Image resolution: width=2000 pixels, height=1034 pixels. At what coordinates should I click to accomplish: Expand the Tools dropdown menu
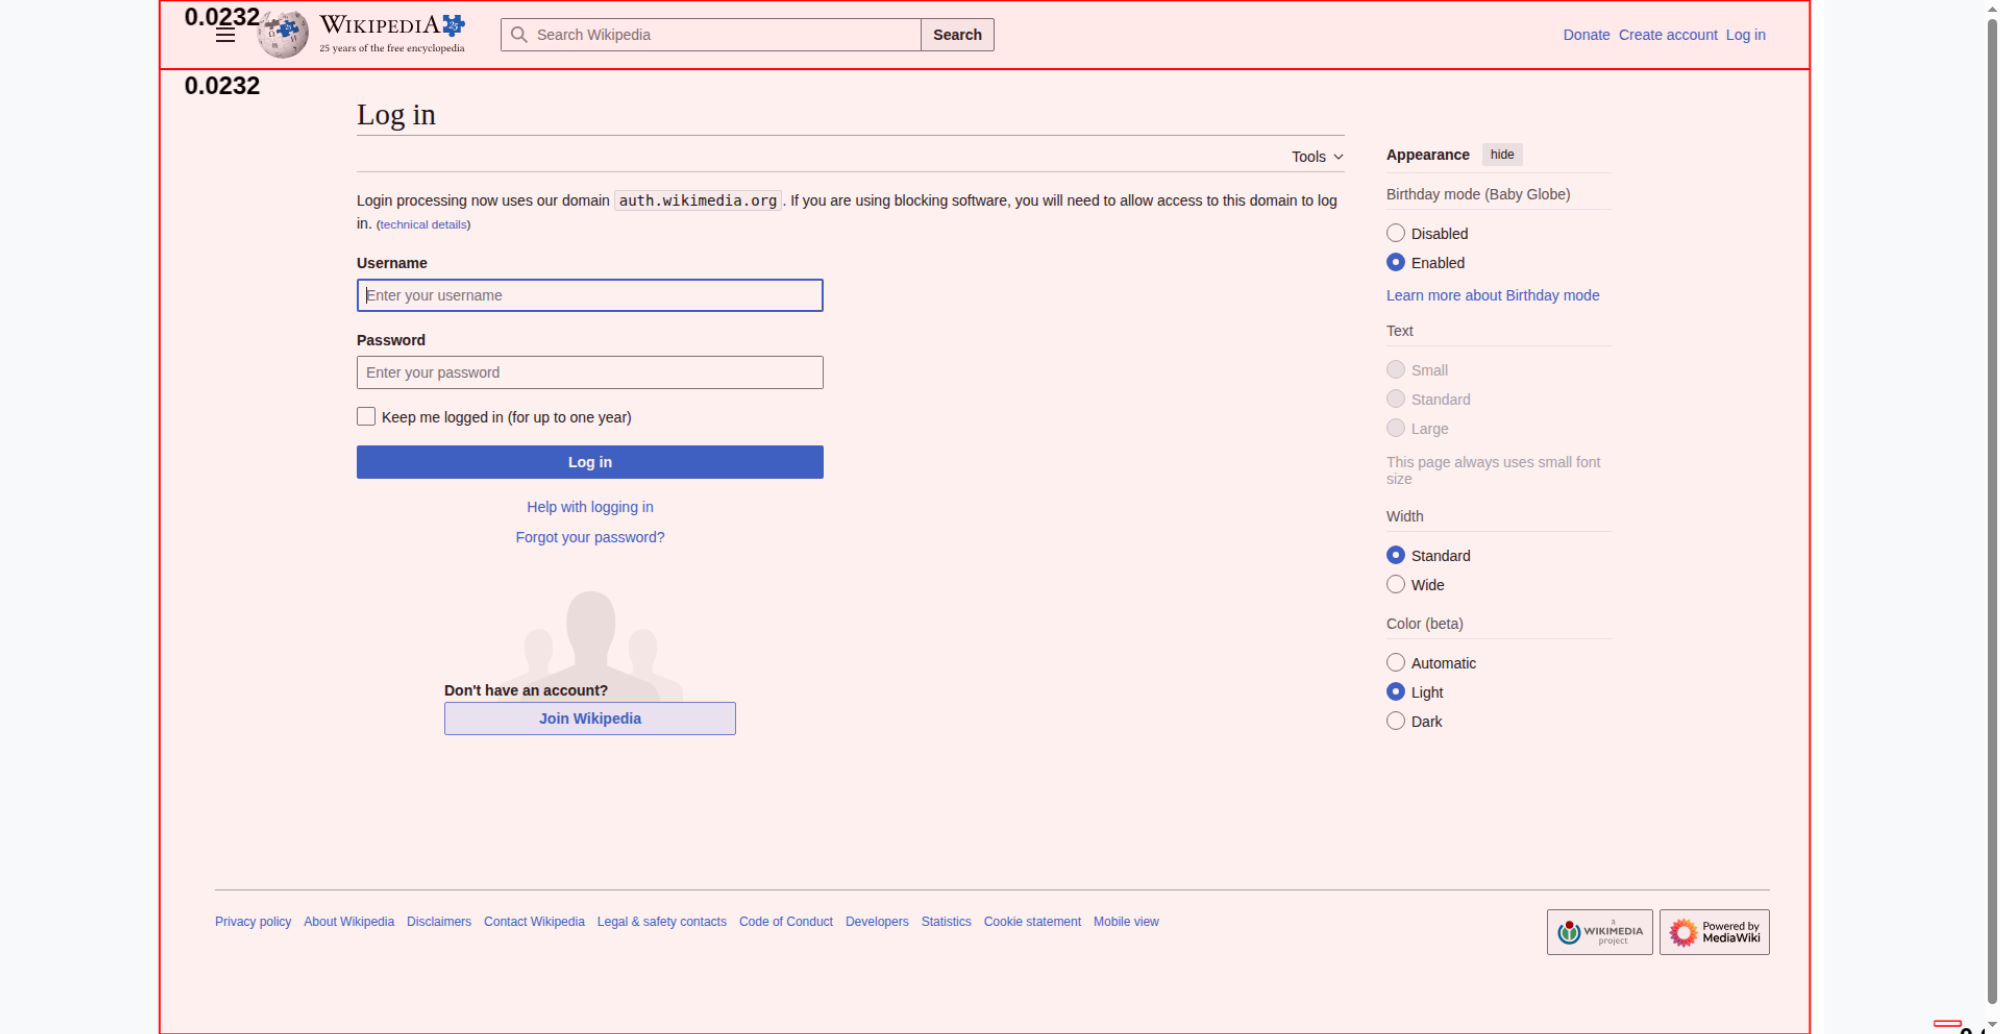point(1316,157)
